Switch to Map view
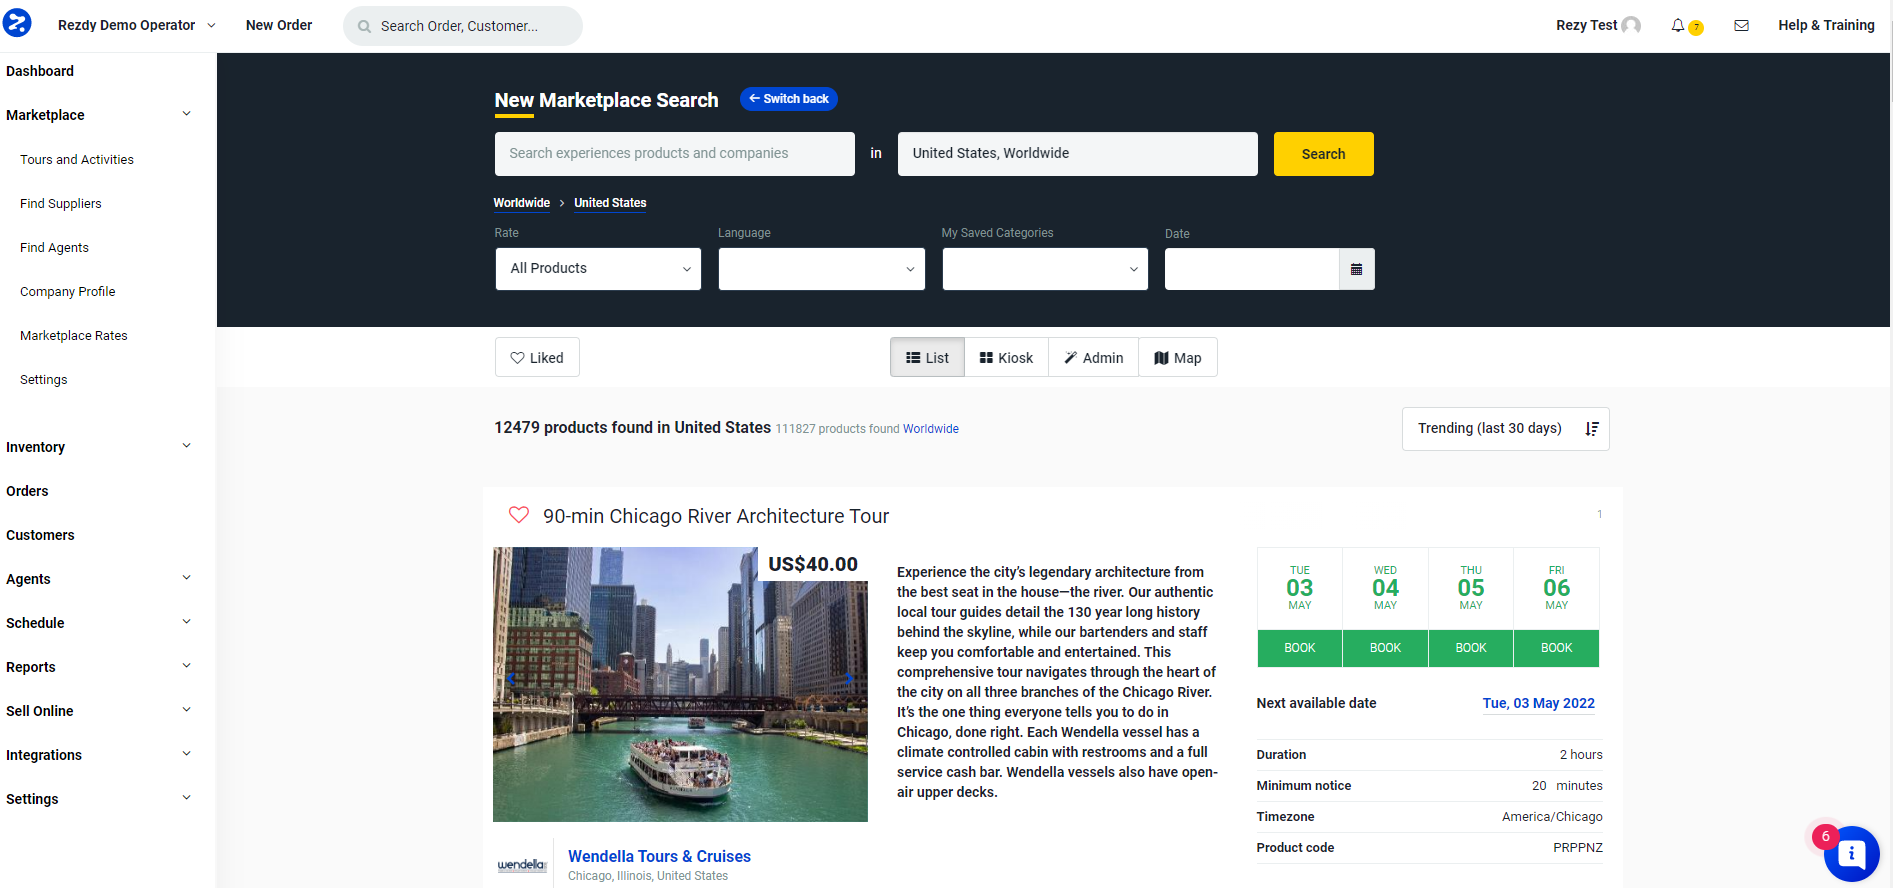This screenshot has width=1893, height=888. [x=1178, y=357]
